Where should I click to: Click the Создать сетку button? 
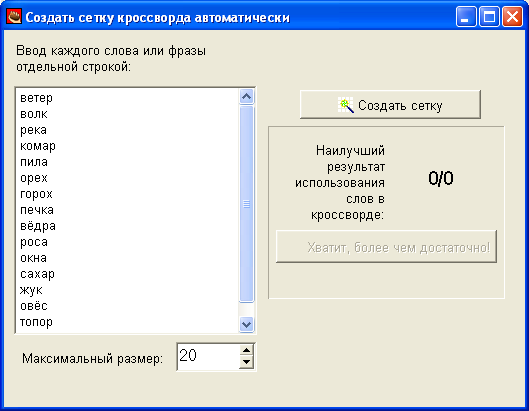pos(390,104)
